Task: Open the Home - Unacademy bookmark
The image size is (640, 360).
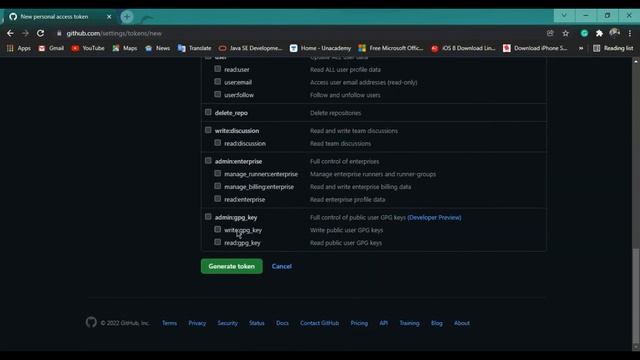Action: (320, 48)
